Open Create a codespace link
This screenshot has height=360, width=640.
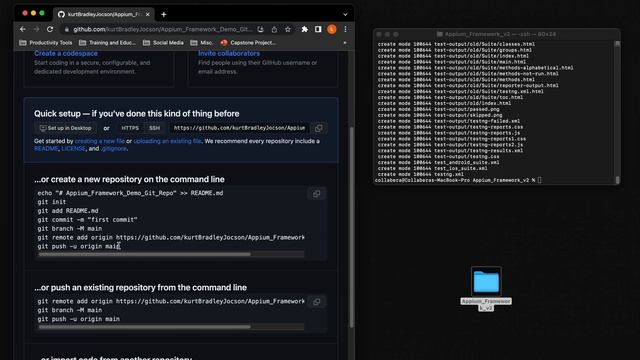66,53
